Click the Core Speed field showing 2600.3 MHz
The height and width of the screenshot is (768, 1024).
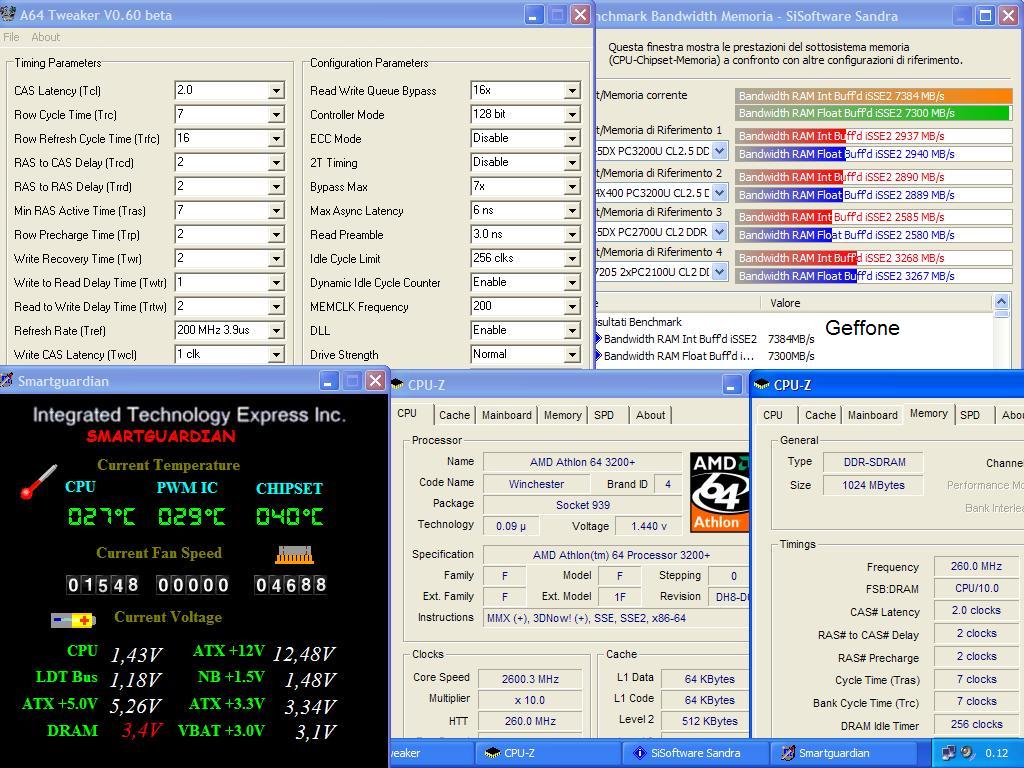coord(530,679)
